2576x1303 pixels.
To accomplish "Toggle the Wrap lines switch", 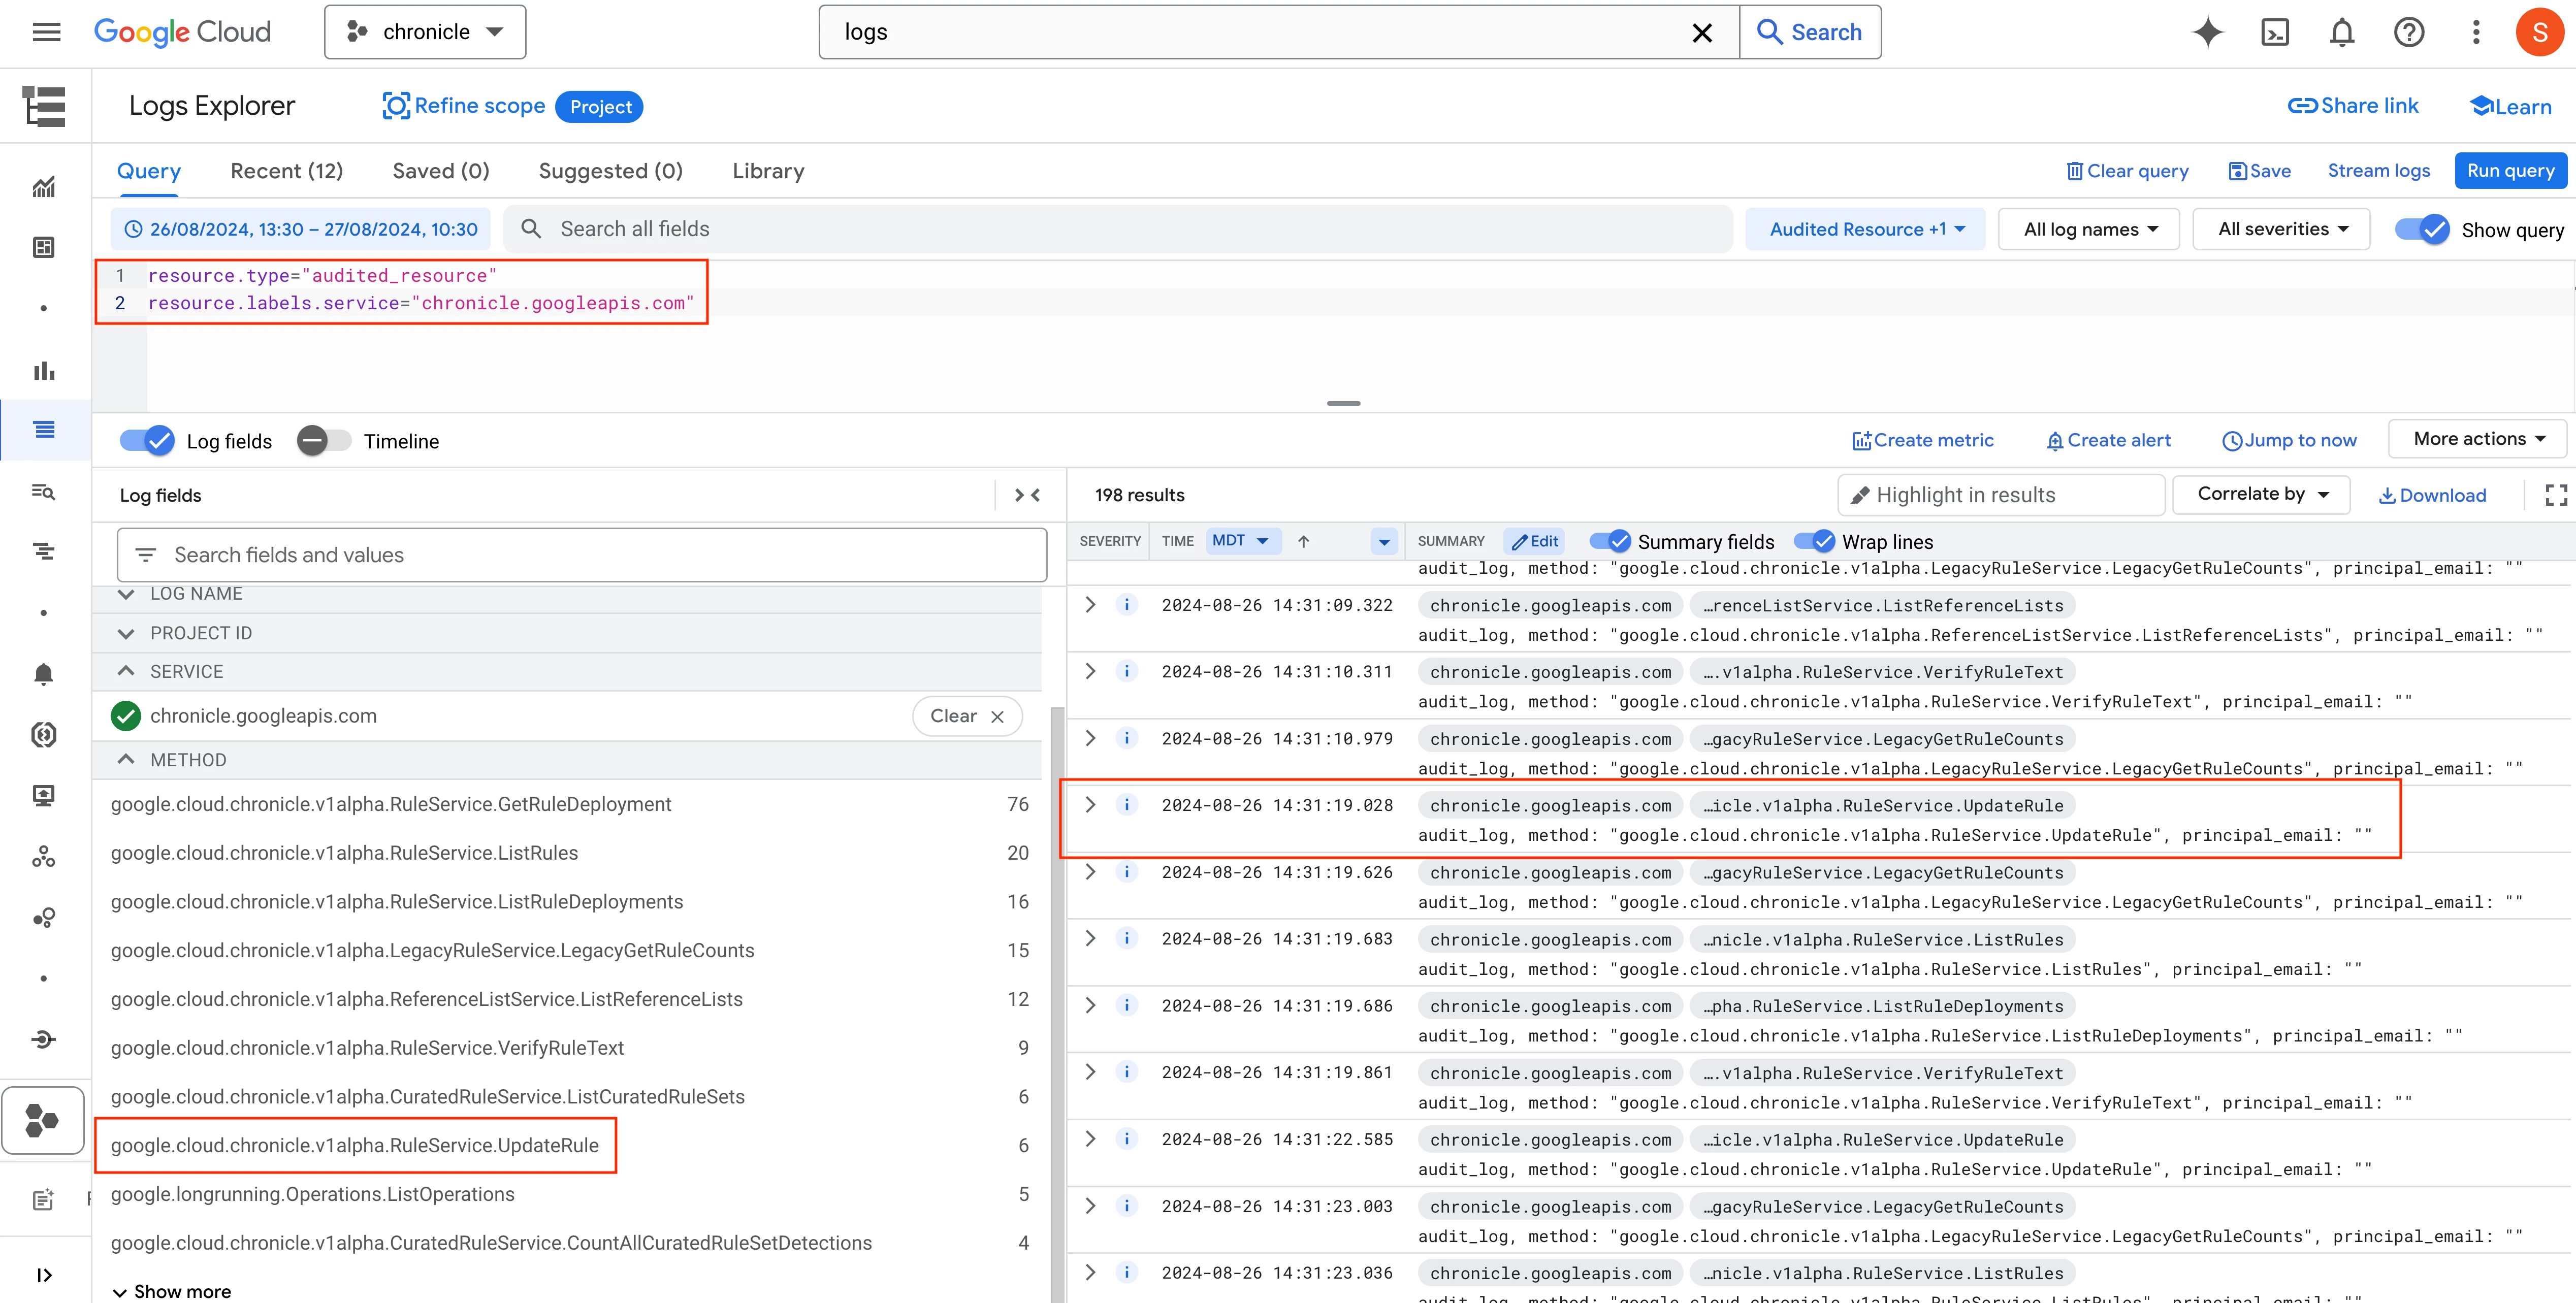I will [x=1814, y=541].
